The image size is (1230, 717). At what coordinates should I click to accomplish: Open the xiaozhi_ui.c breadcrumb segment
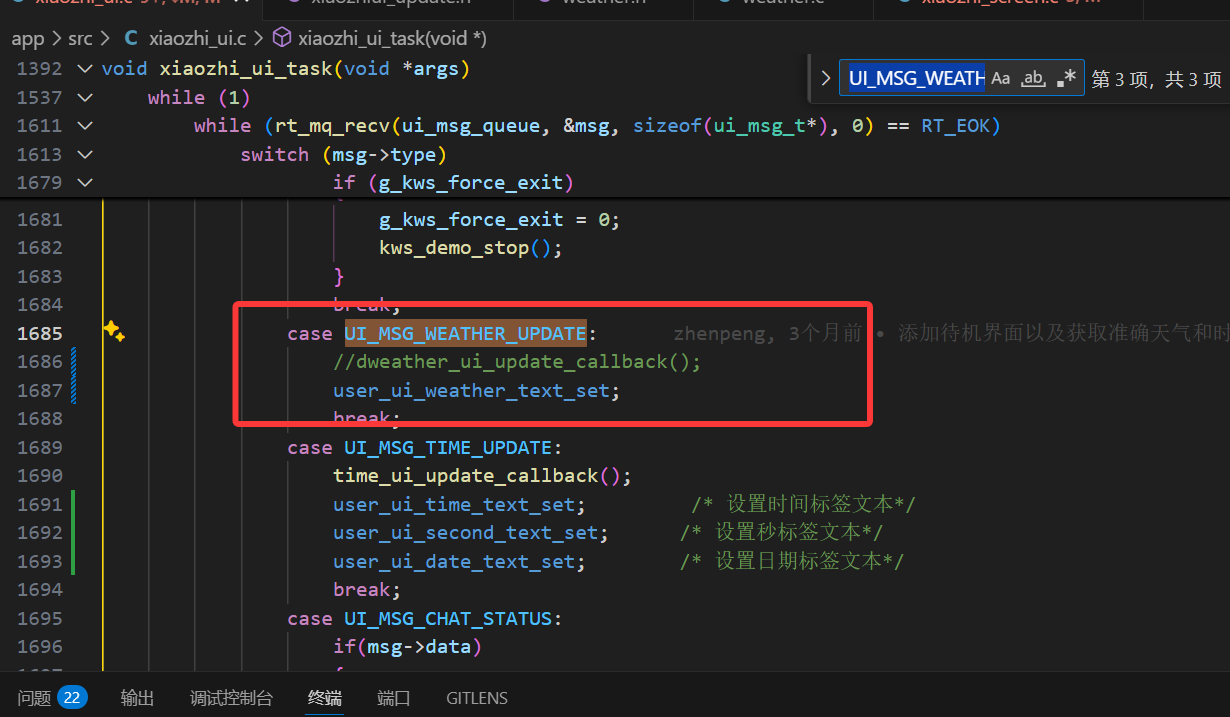[x=195, y=39]
